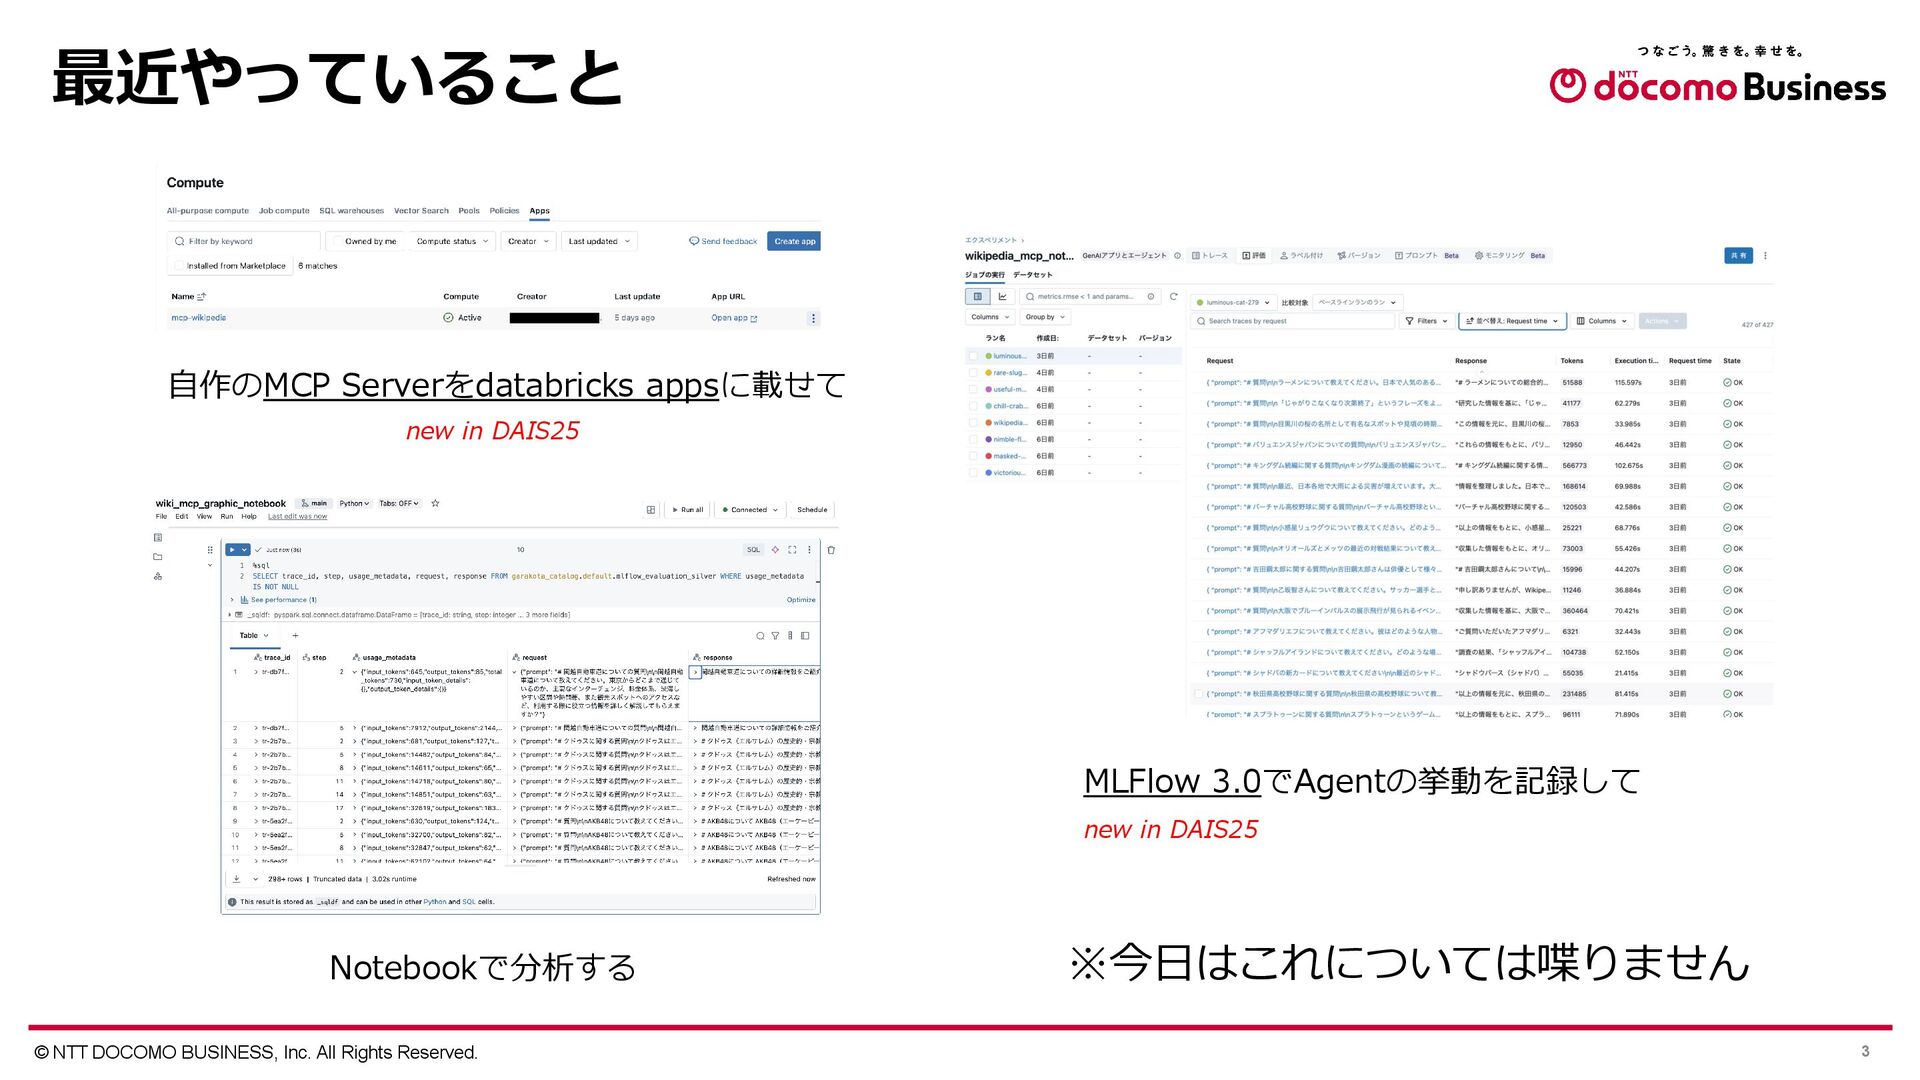Viewport: 1920px width, 1080px height.
Task: Click the plus icon to add a visualization
Action: (295, 636)
